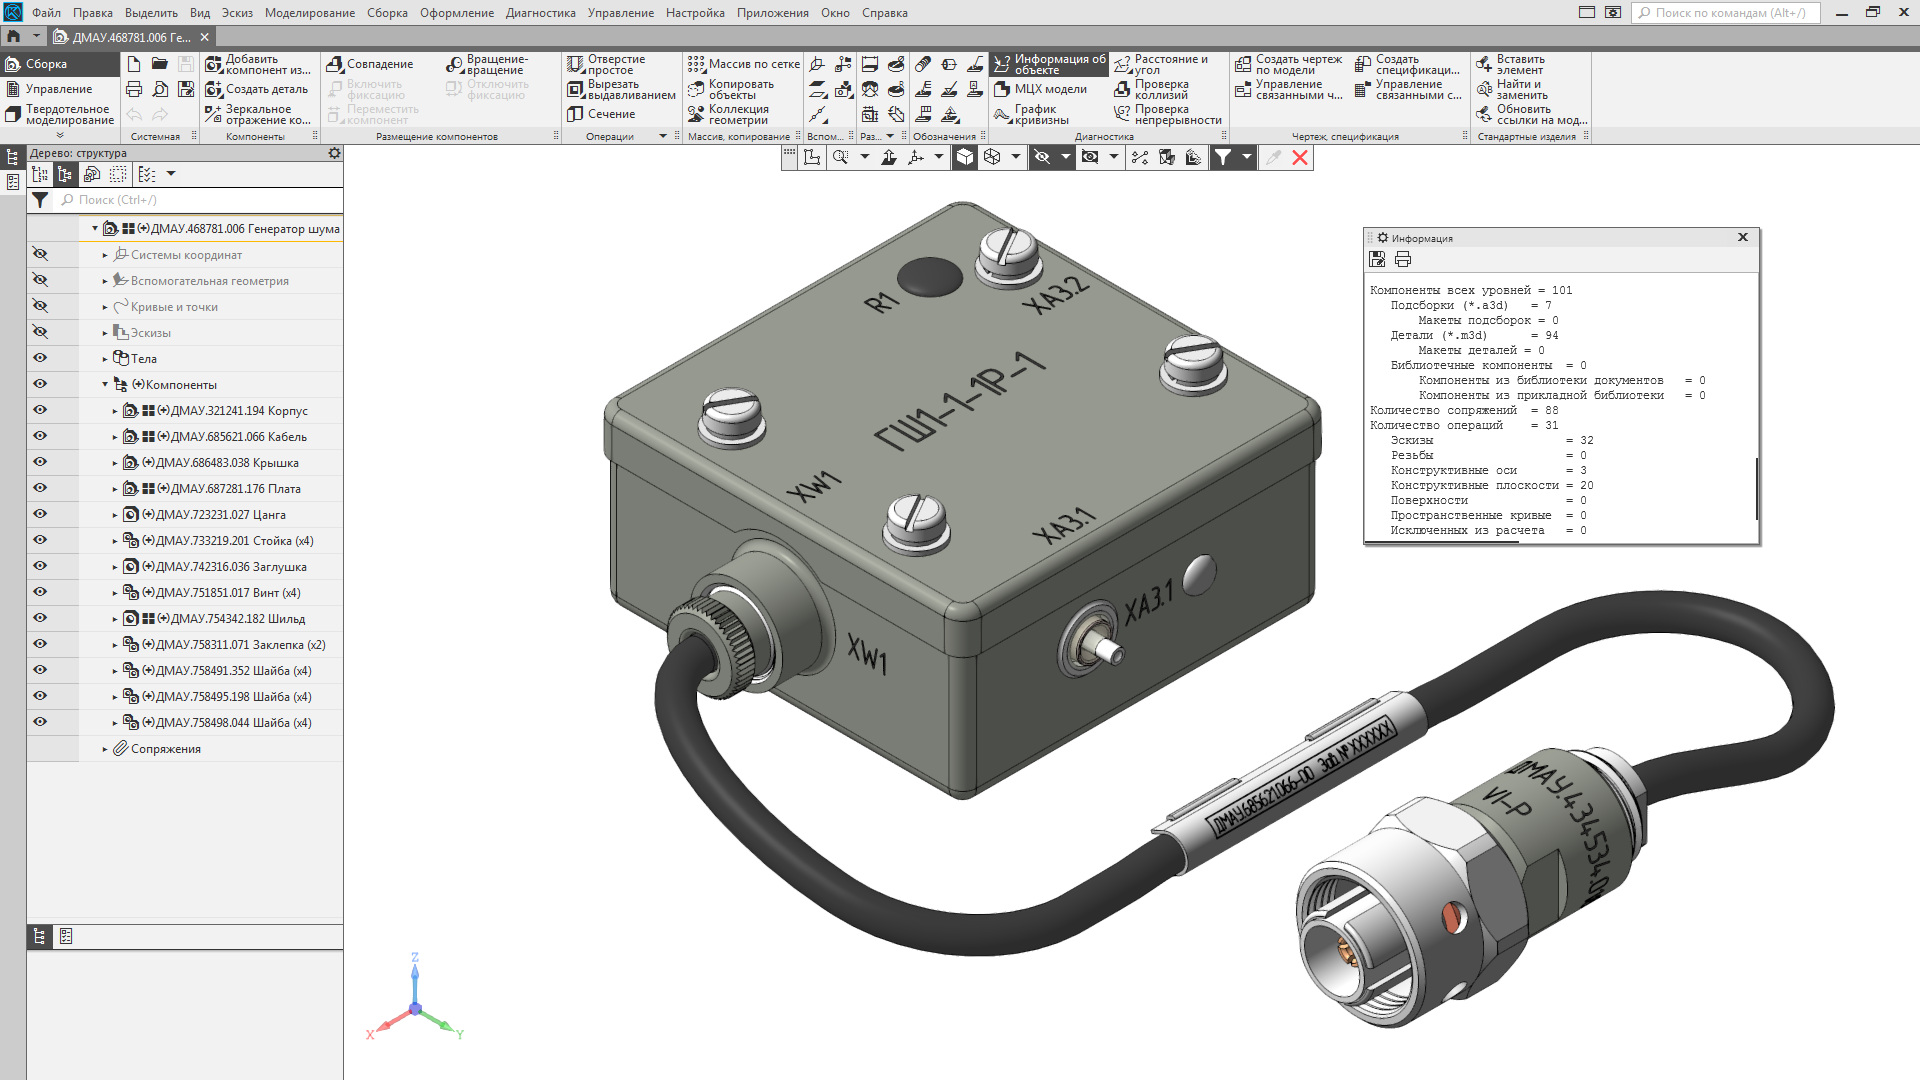This screenshot has width=1920, height=1080.
Task: Click the Print icon in the Системная panel
Action: (134, 89)
